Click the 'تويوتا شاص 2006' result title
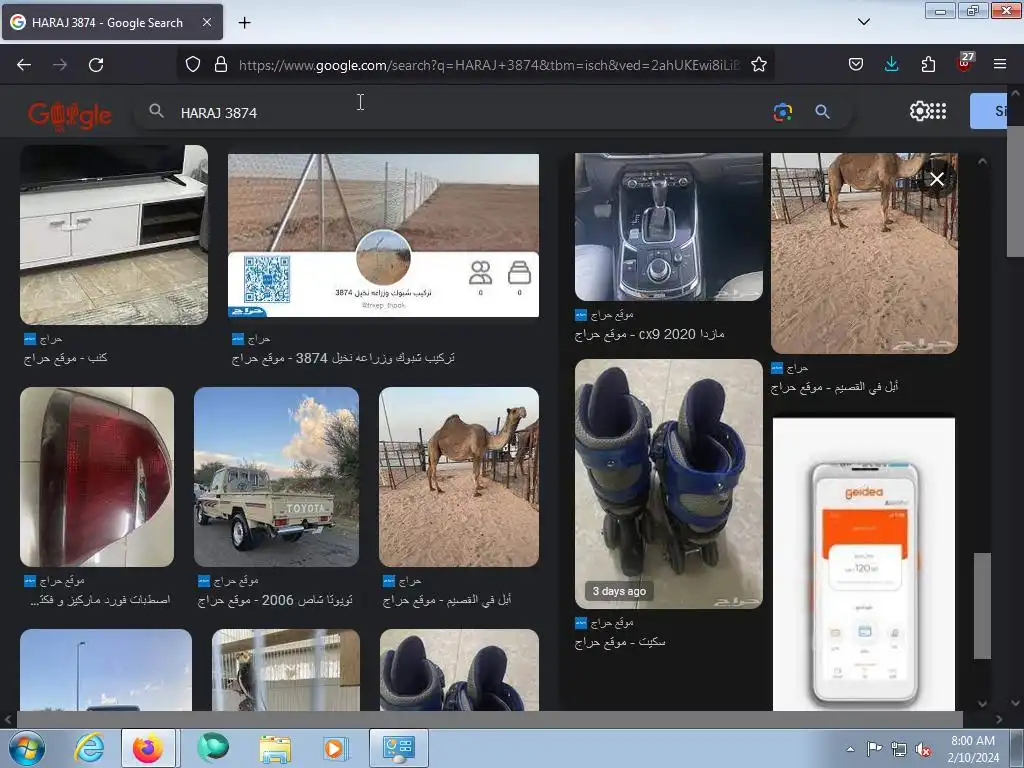This screenshot has width=1024, height=768. pos(275,600)
